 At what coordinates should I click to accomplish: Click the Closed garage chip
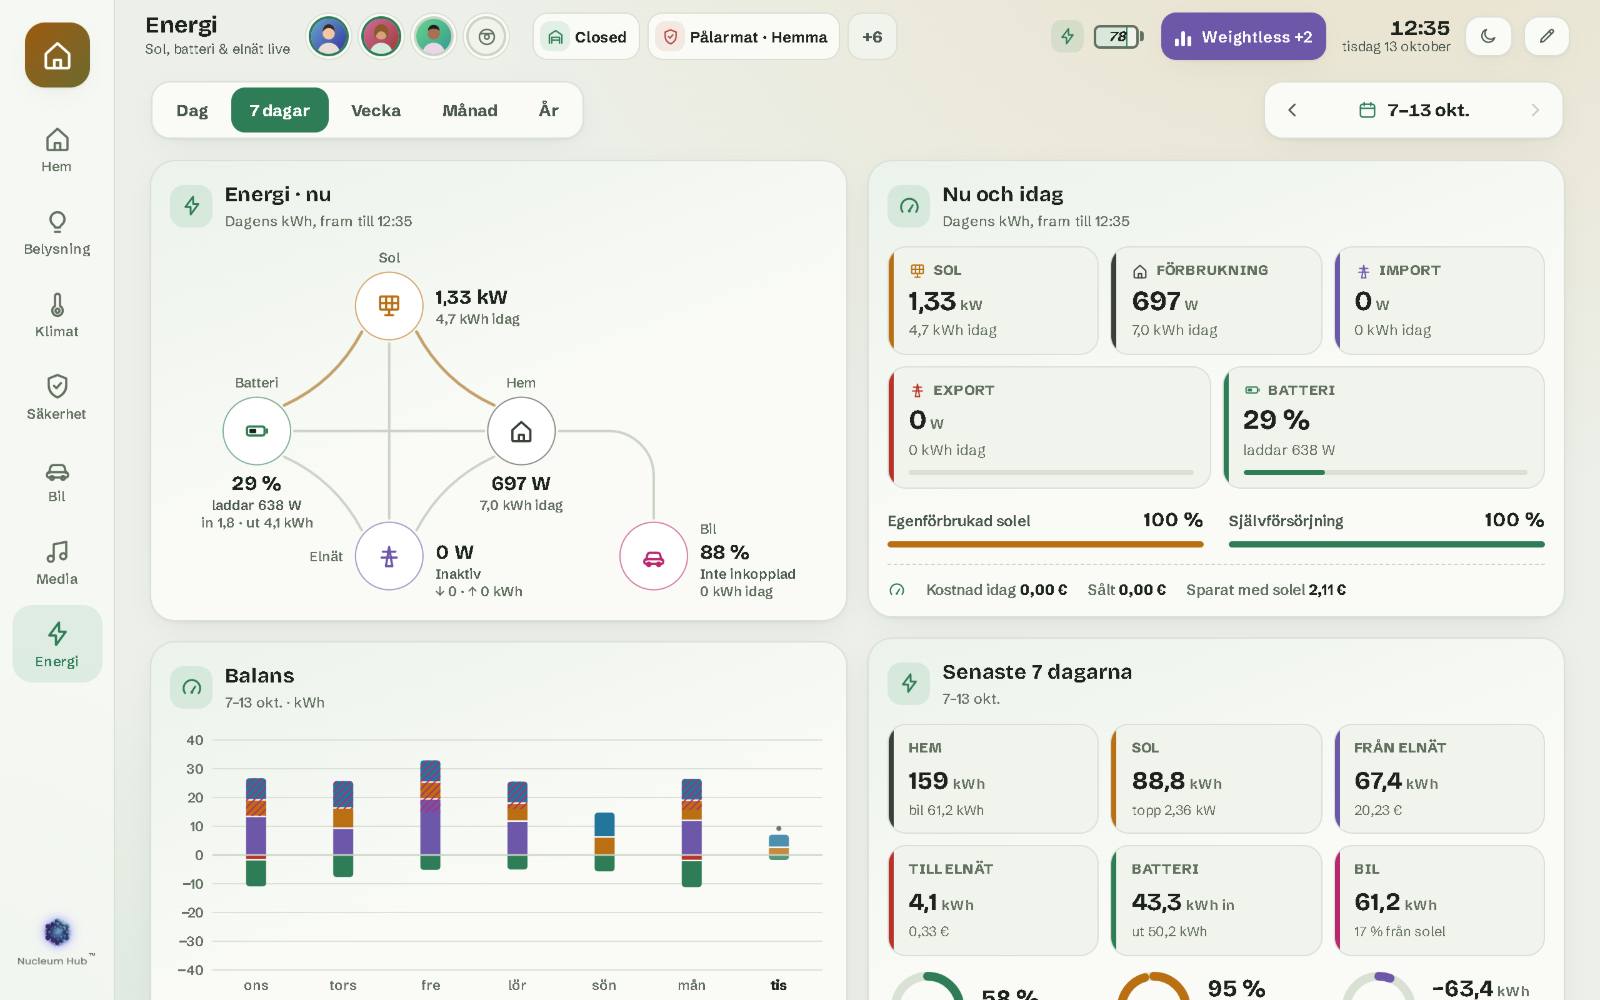586,37
